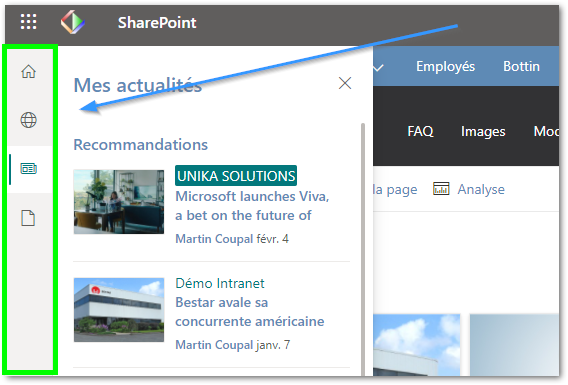Open the Employés navigation item
The height and width of the screenshot is (385, 568).
(445, 66)
